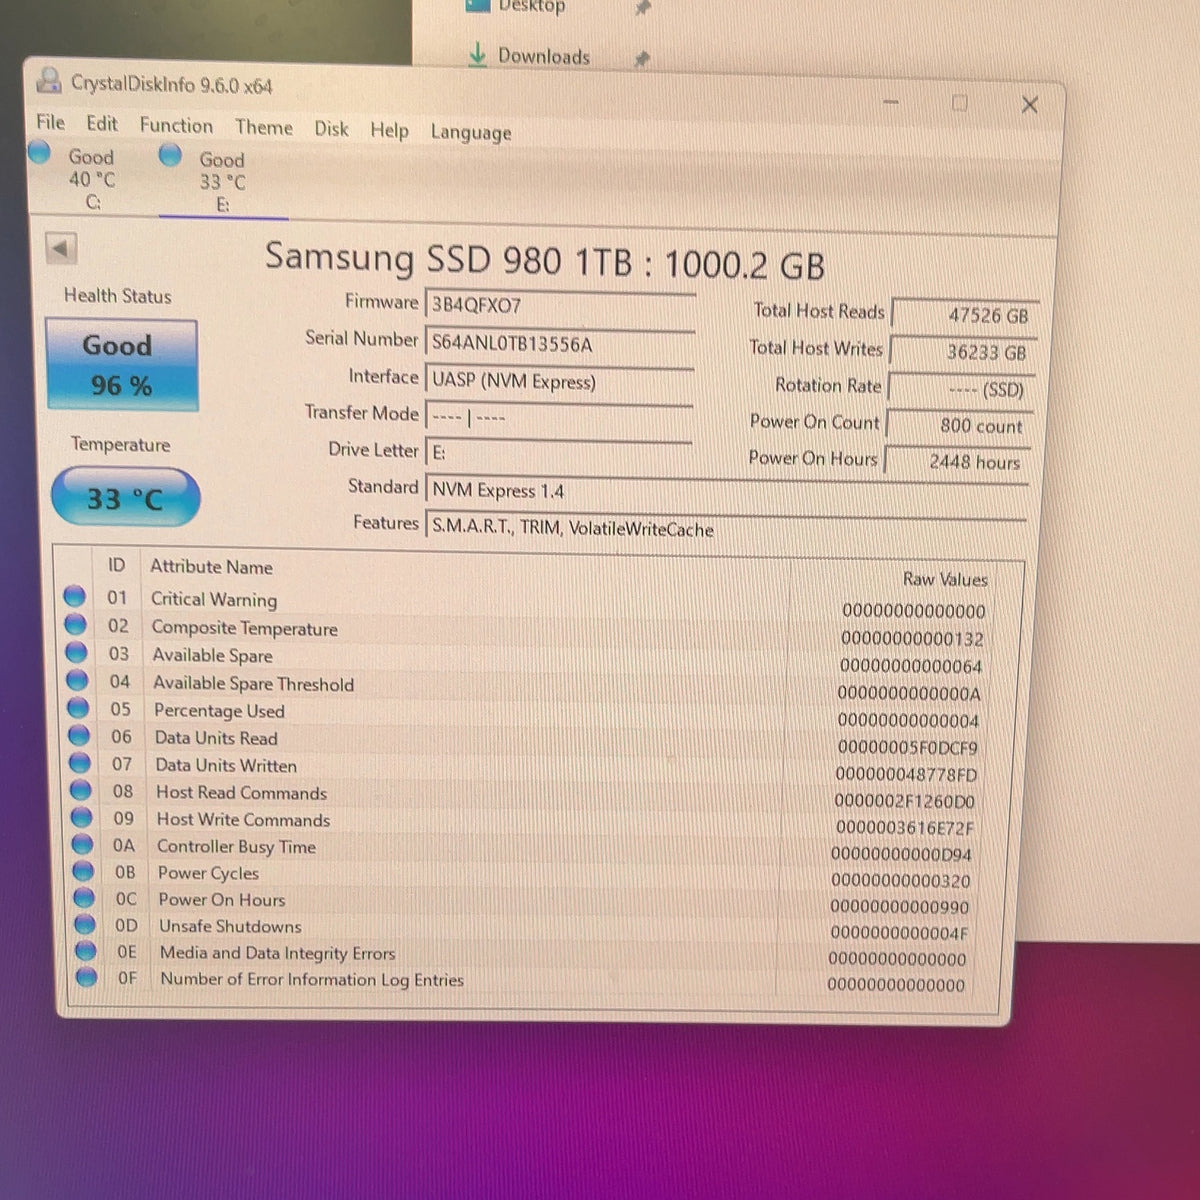The height and width of the screenshot is (1200, 1200).
Task: Click the status dot for Unsafe Shutdowns
Action: coord(86,924)
